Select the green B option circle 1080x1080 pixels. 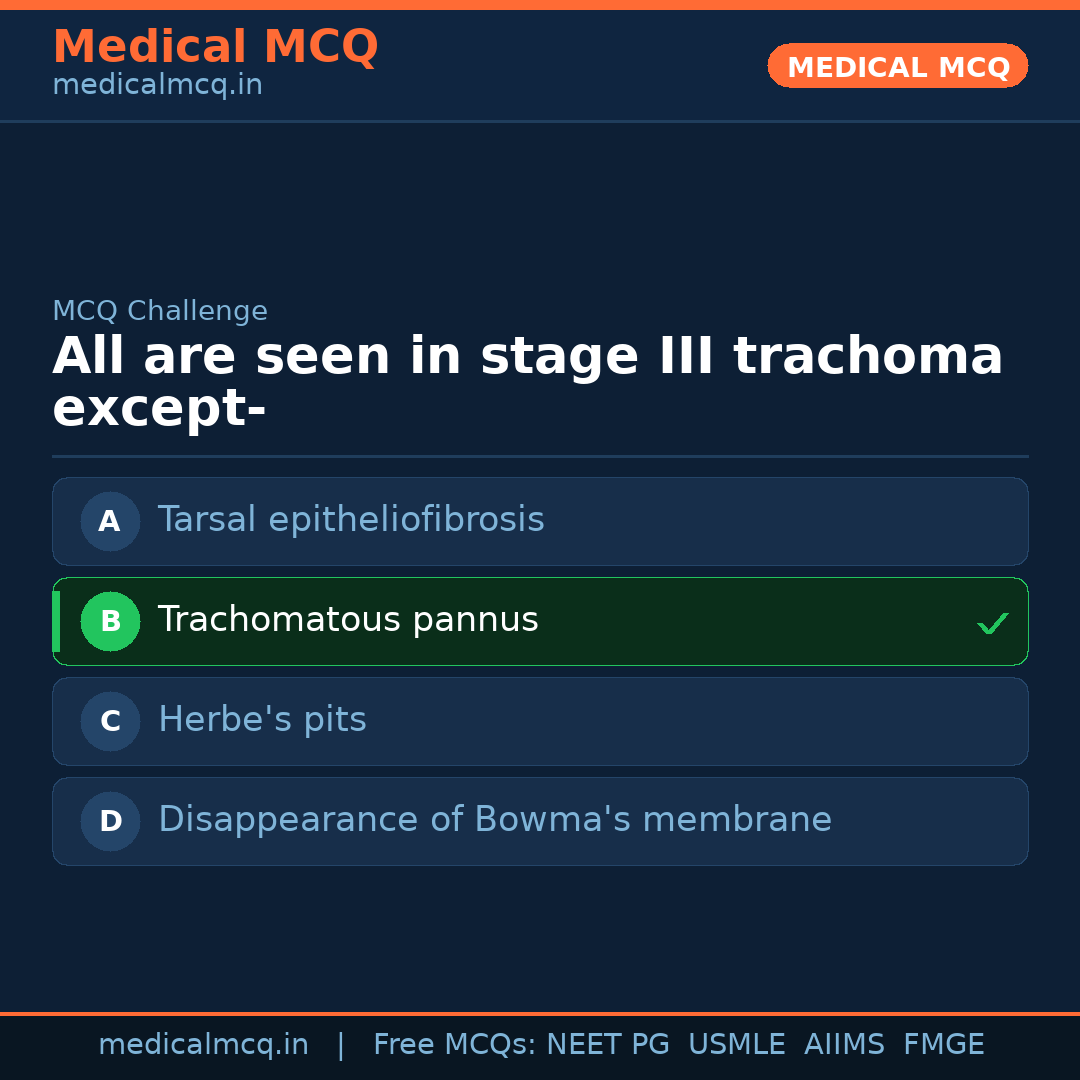pyautogui.click(x=110, y=621)
